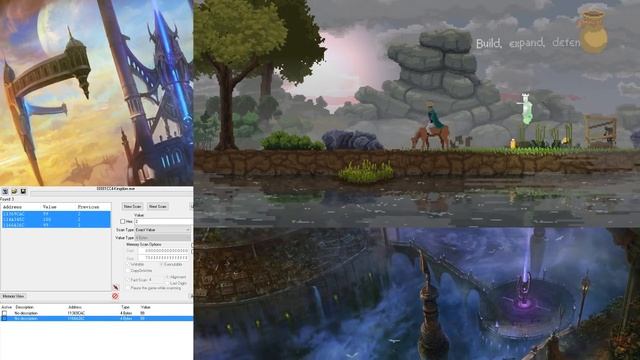Screen dimensions: 640x360
Task: Open the Value Type dropdown
Action: [x=163, y=238]
